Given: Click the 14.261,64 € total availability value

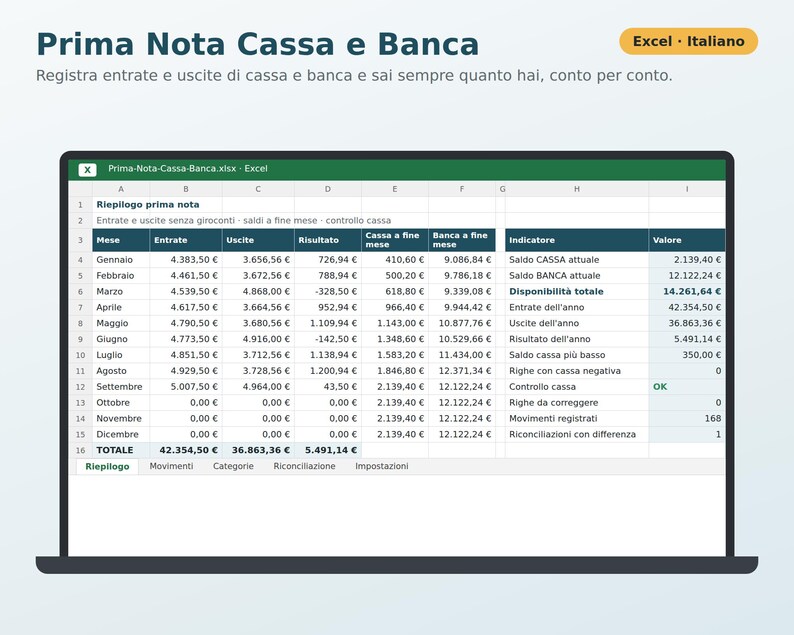Looking at the screenshot, I should click(687, 292).
